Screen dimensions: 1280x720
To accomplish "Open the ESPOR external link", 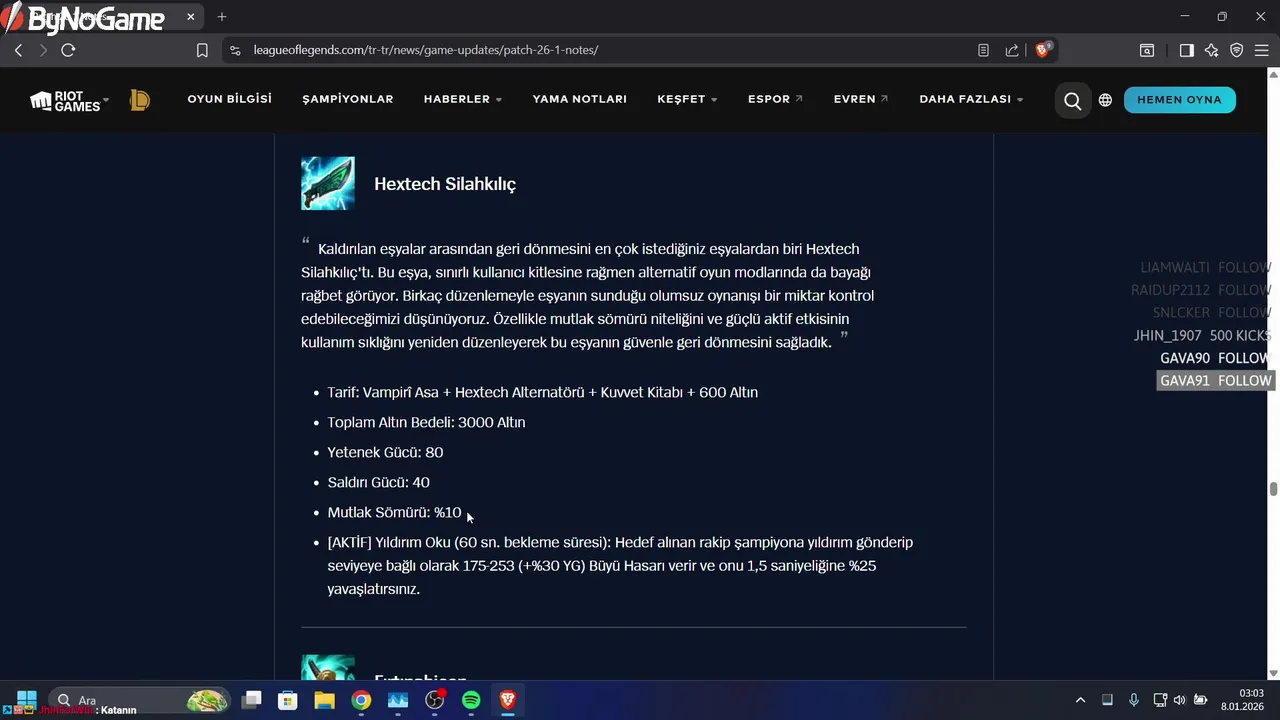I will [775, 99].
